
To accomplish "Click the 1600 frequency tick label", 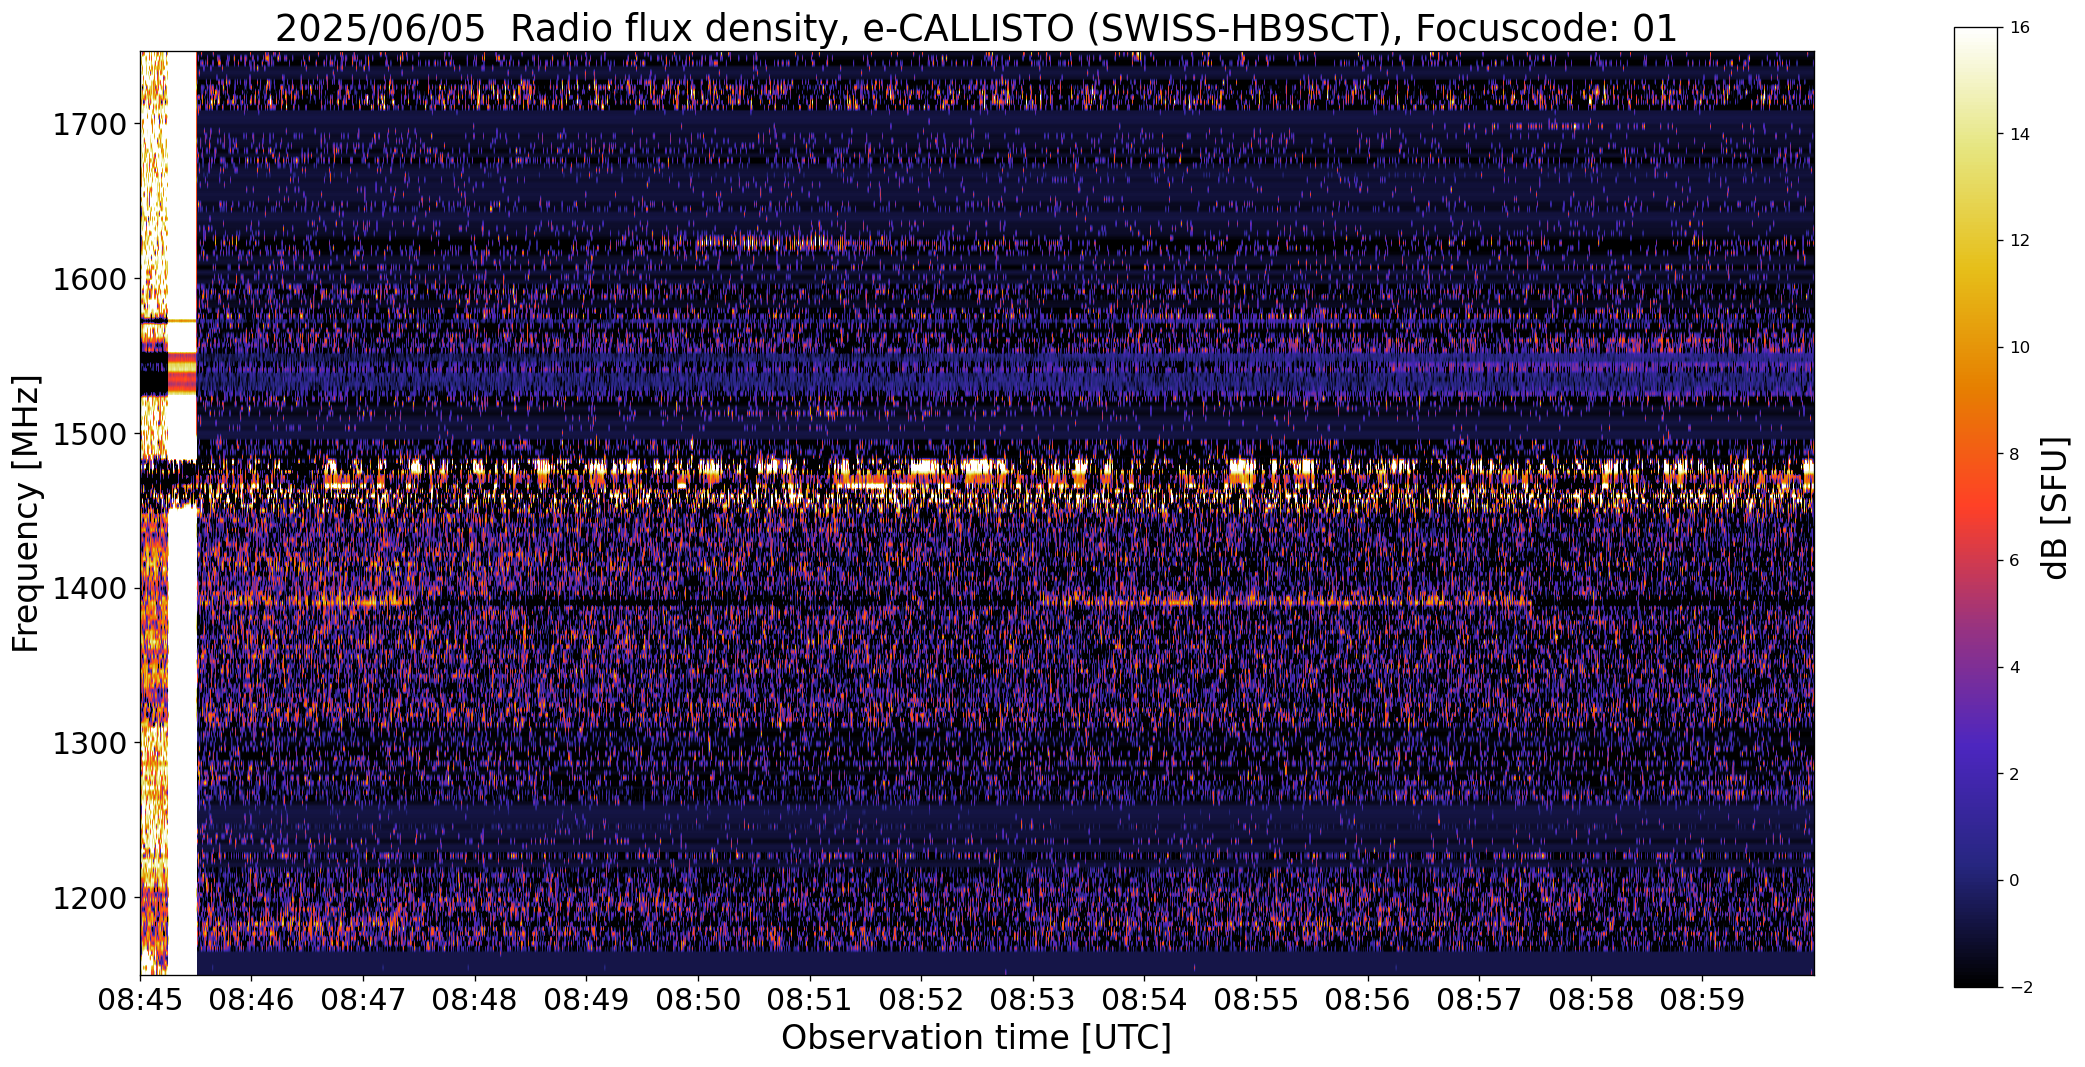I will tap(89, 279).
